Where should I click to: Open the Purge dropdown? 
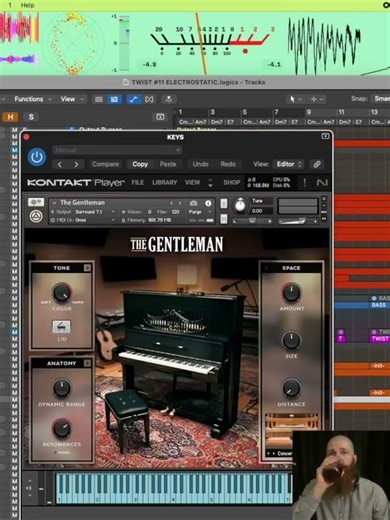(199, 212)
